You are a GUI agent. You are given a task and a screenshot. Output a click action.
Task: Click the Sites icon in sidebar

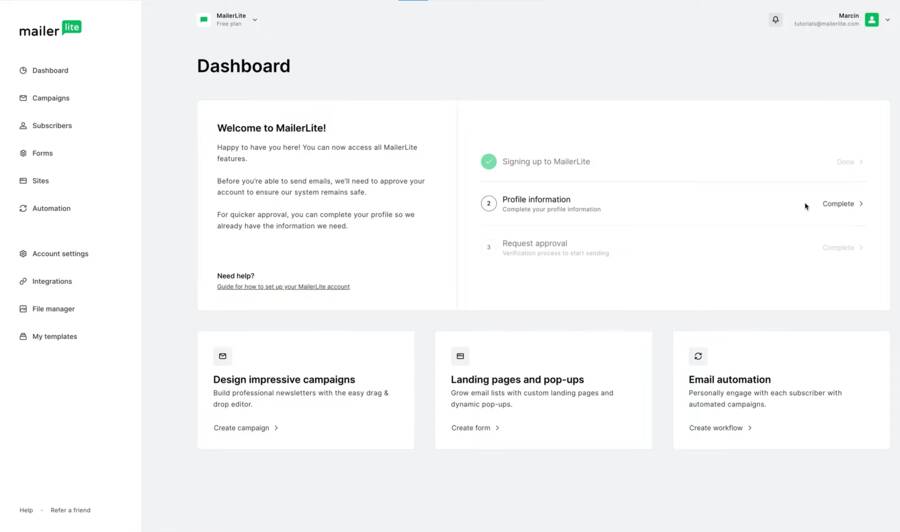[23, 181]
